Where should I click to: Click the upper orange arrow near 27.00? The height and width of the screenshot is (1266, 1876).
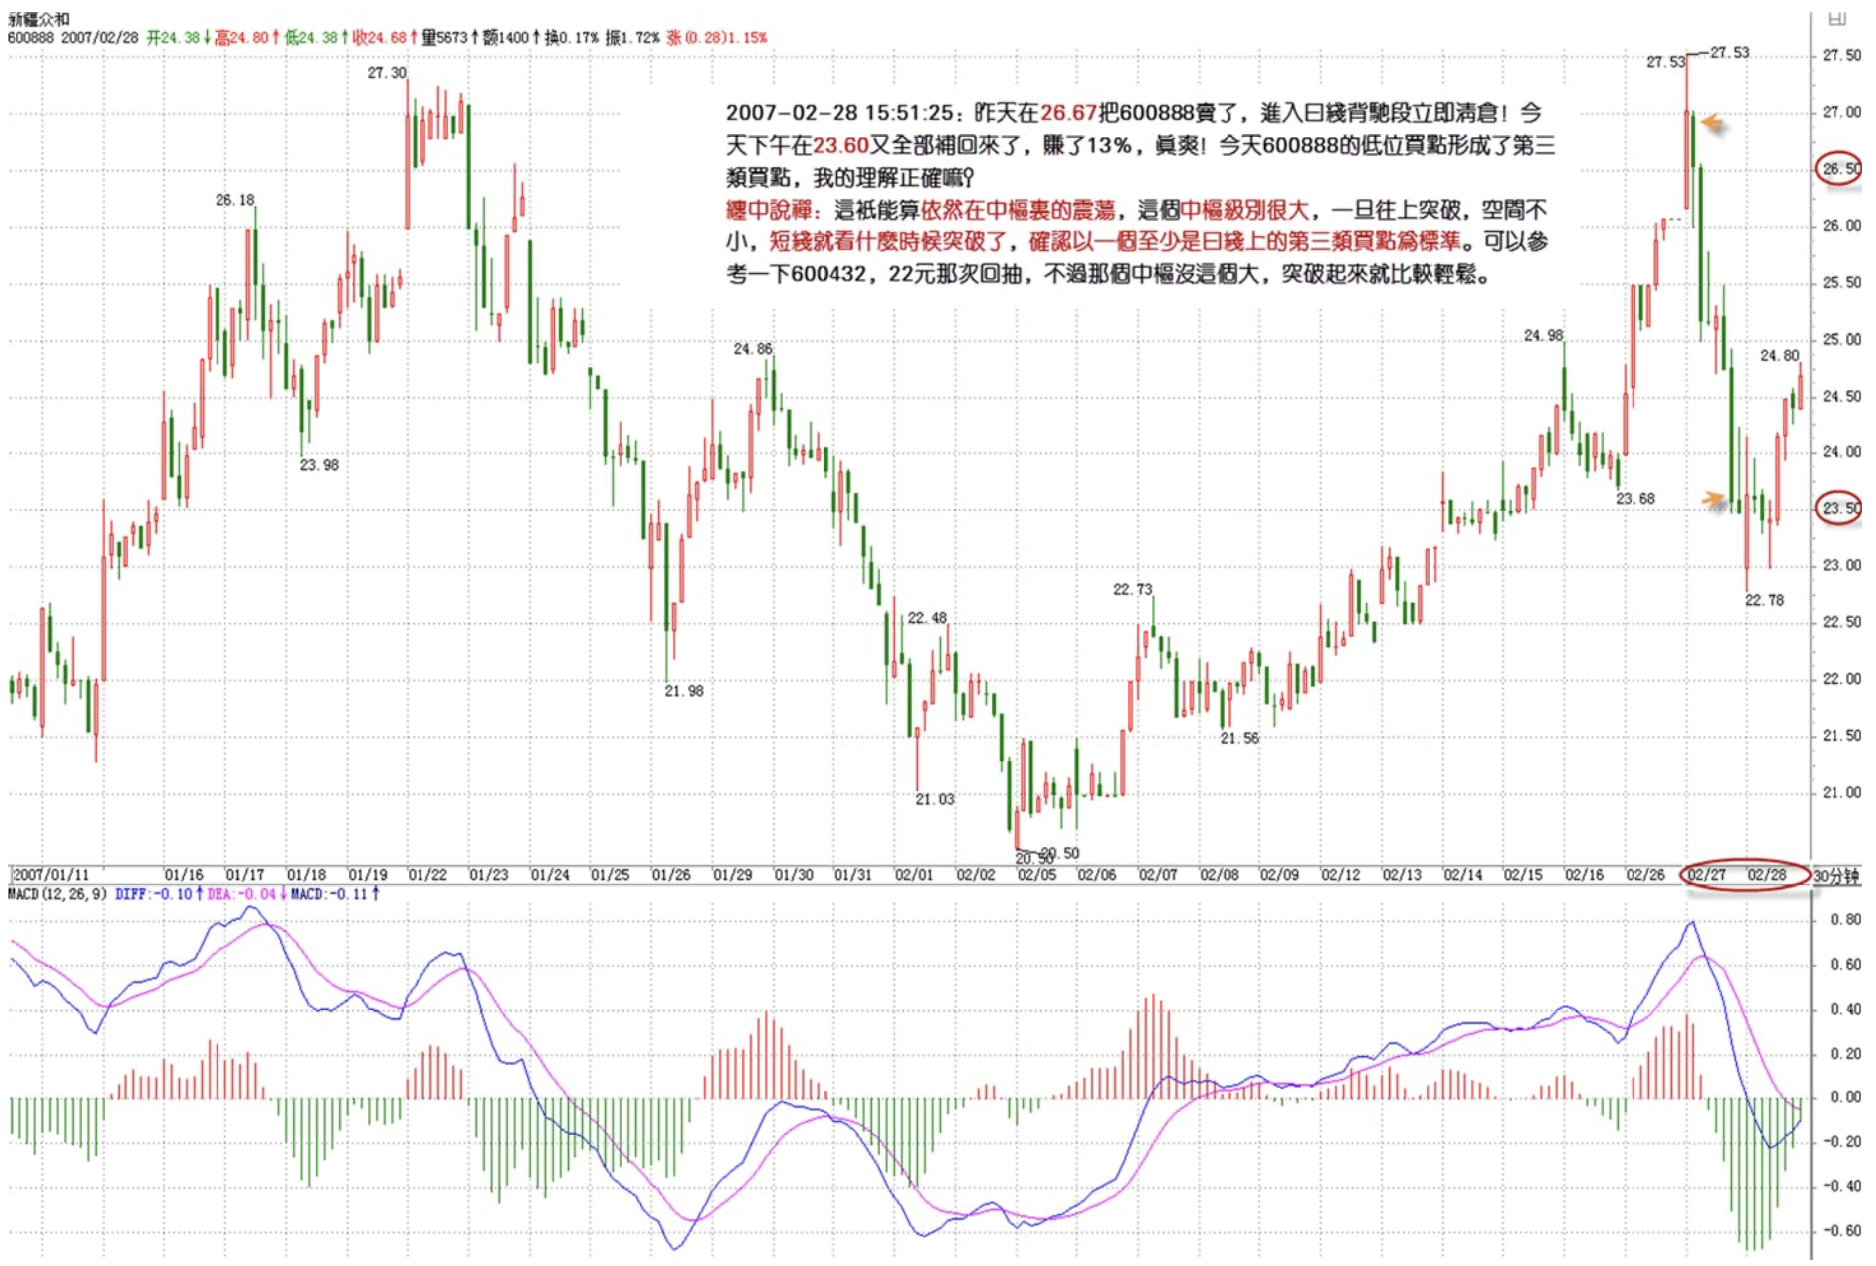tap(1713, 123)
